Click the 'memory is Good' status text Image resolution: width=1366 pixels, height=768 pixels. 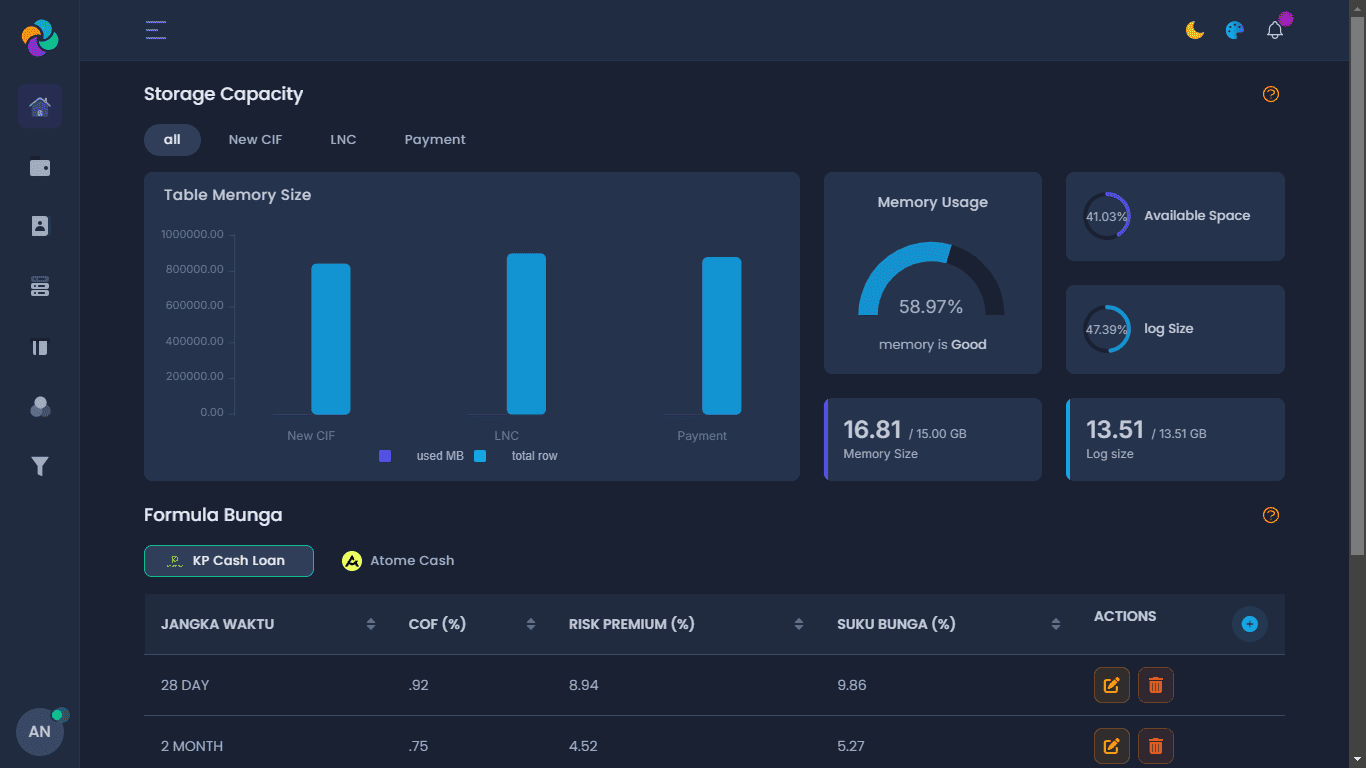933,345
